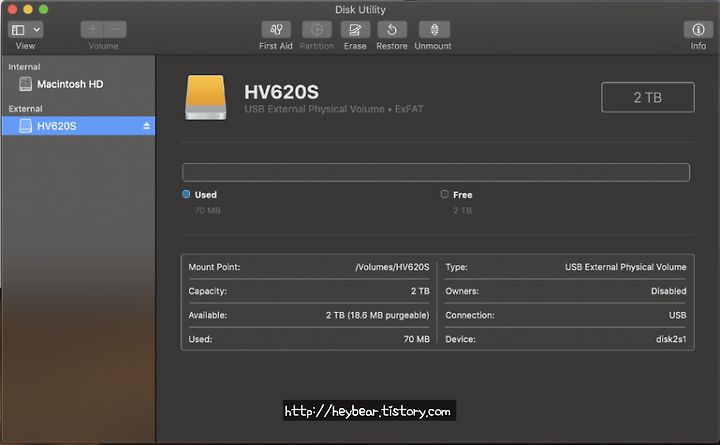Click the remove Volume minus button

(x=115, y=30)
